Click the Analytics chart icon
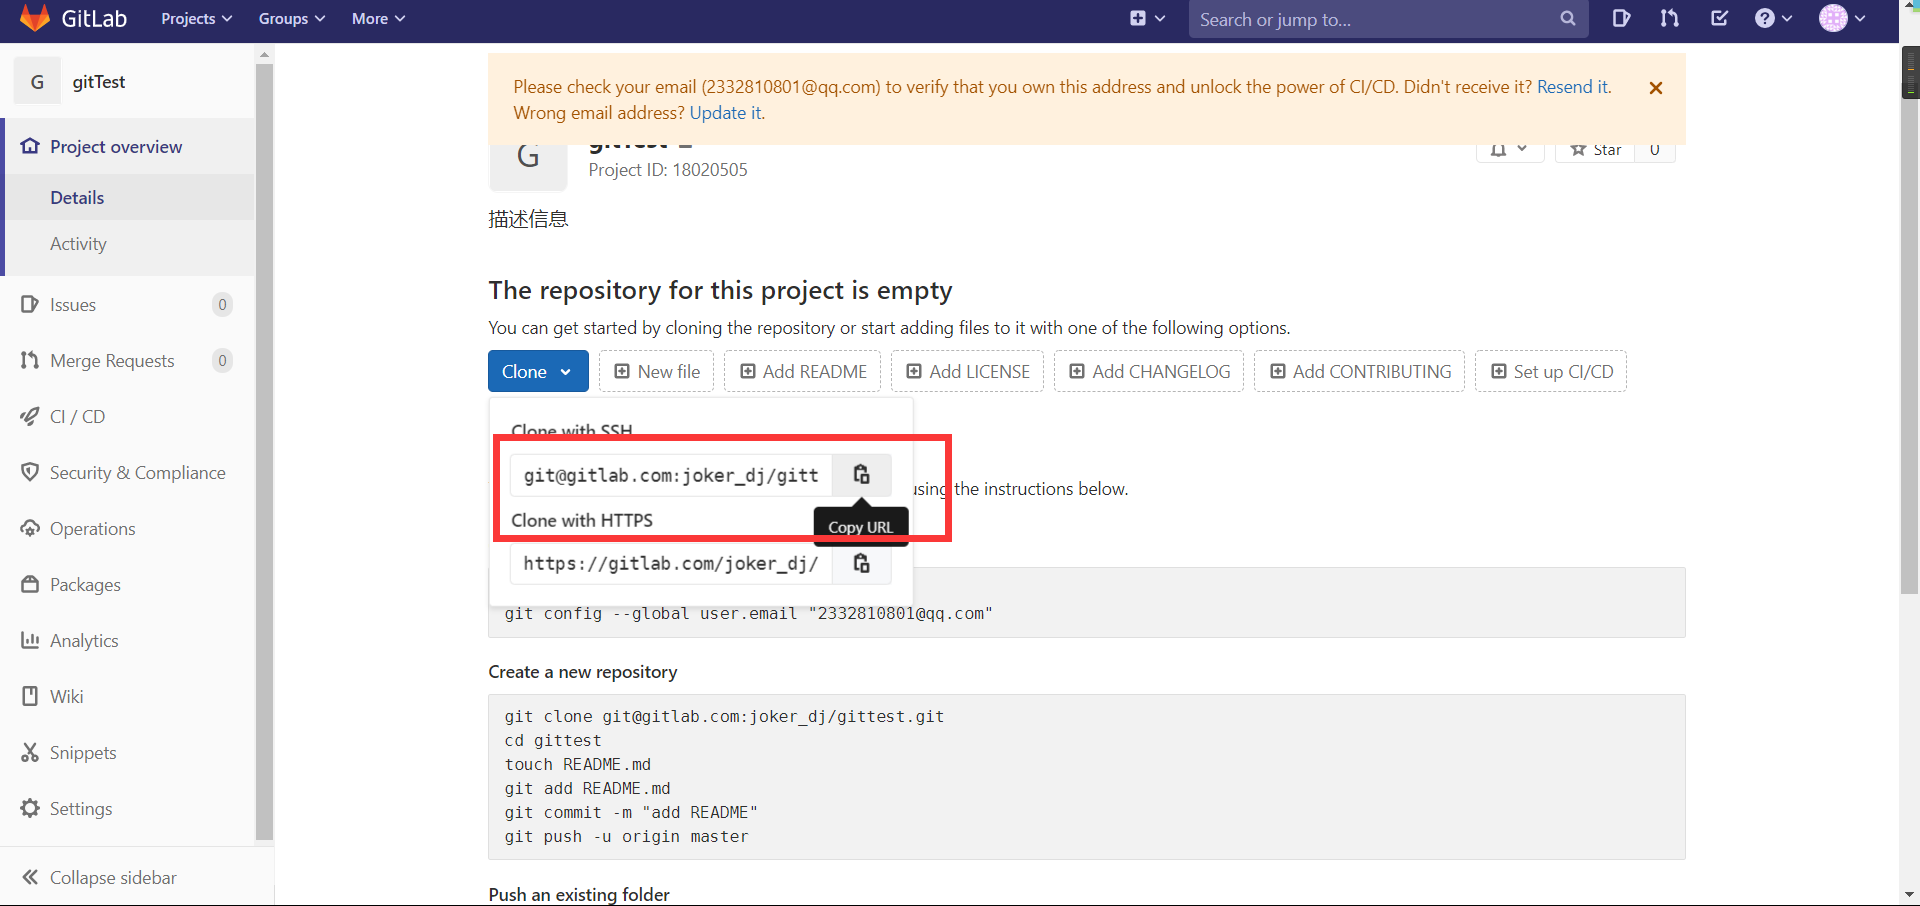This screenshot has width=1920, height=906. [30, 640]
